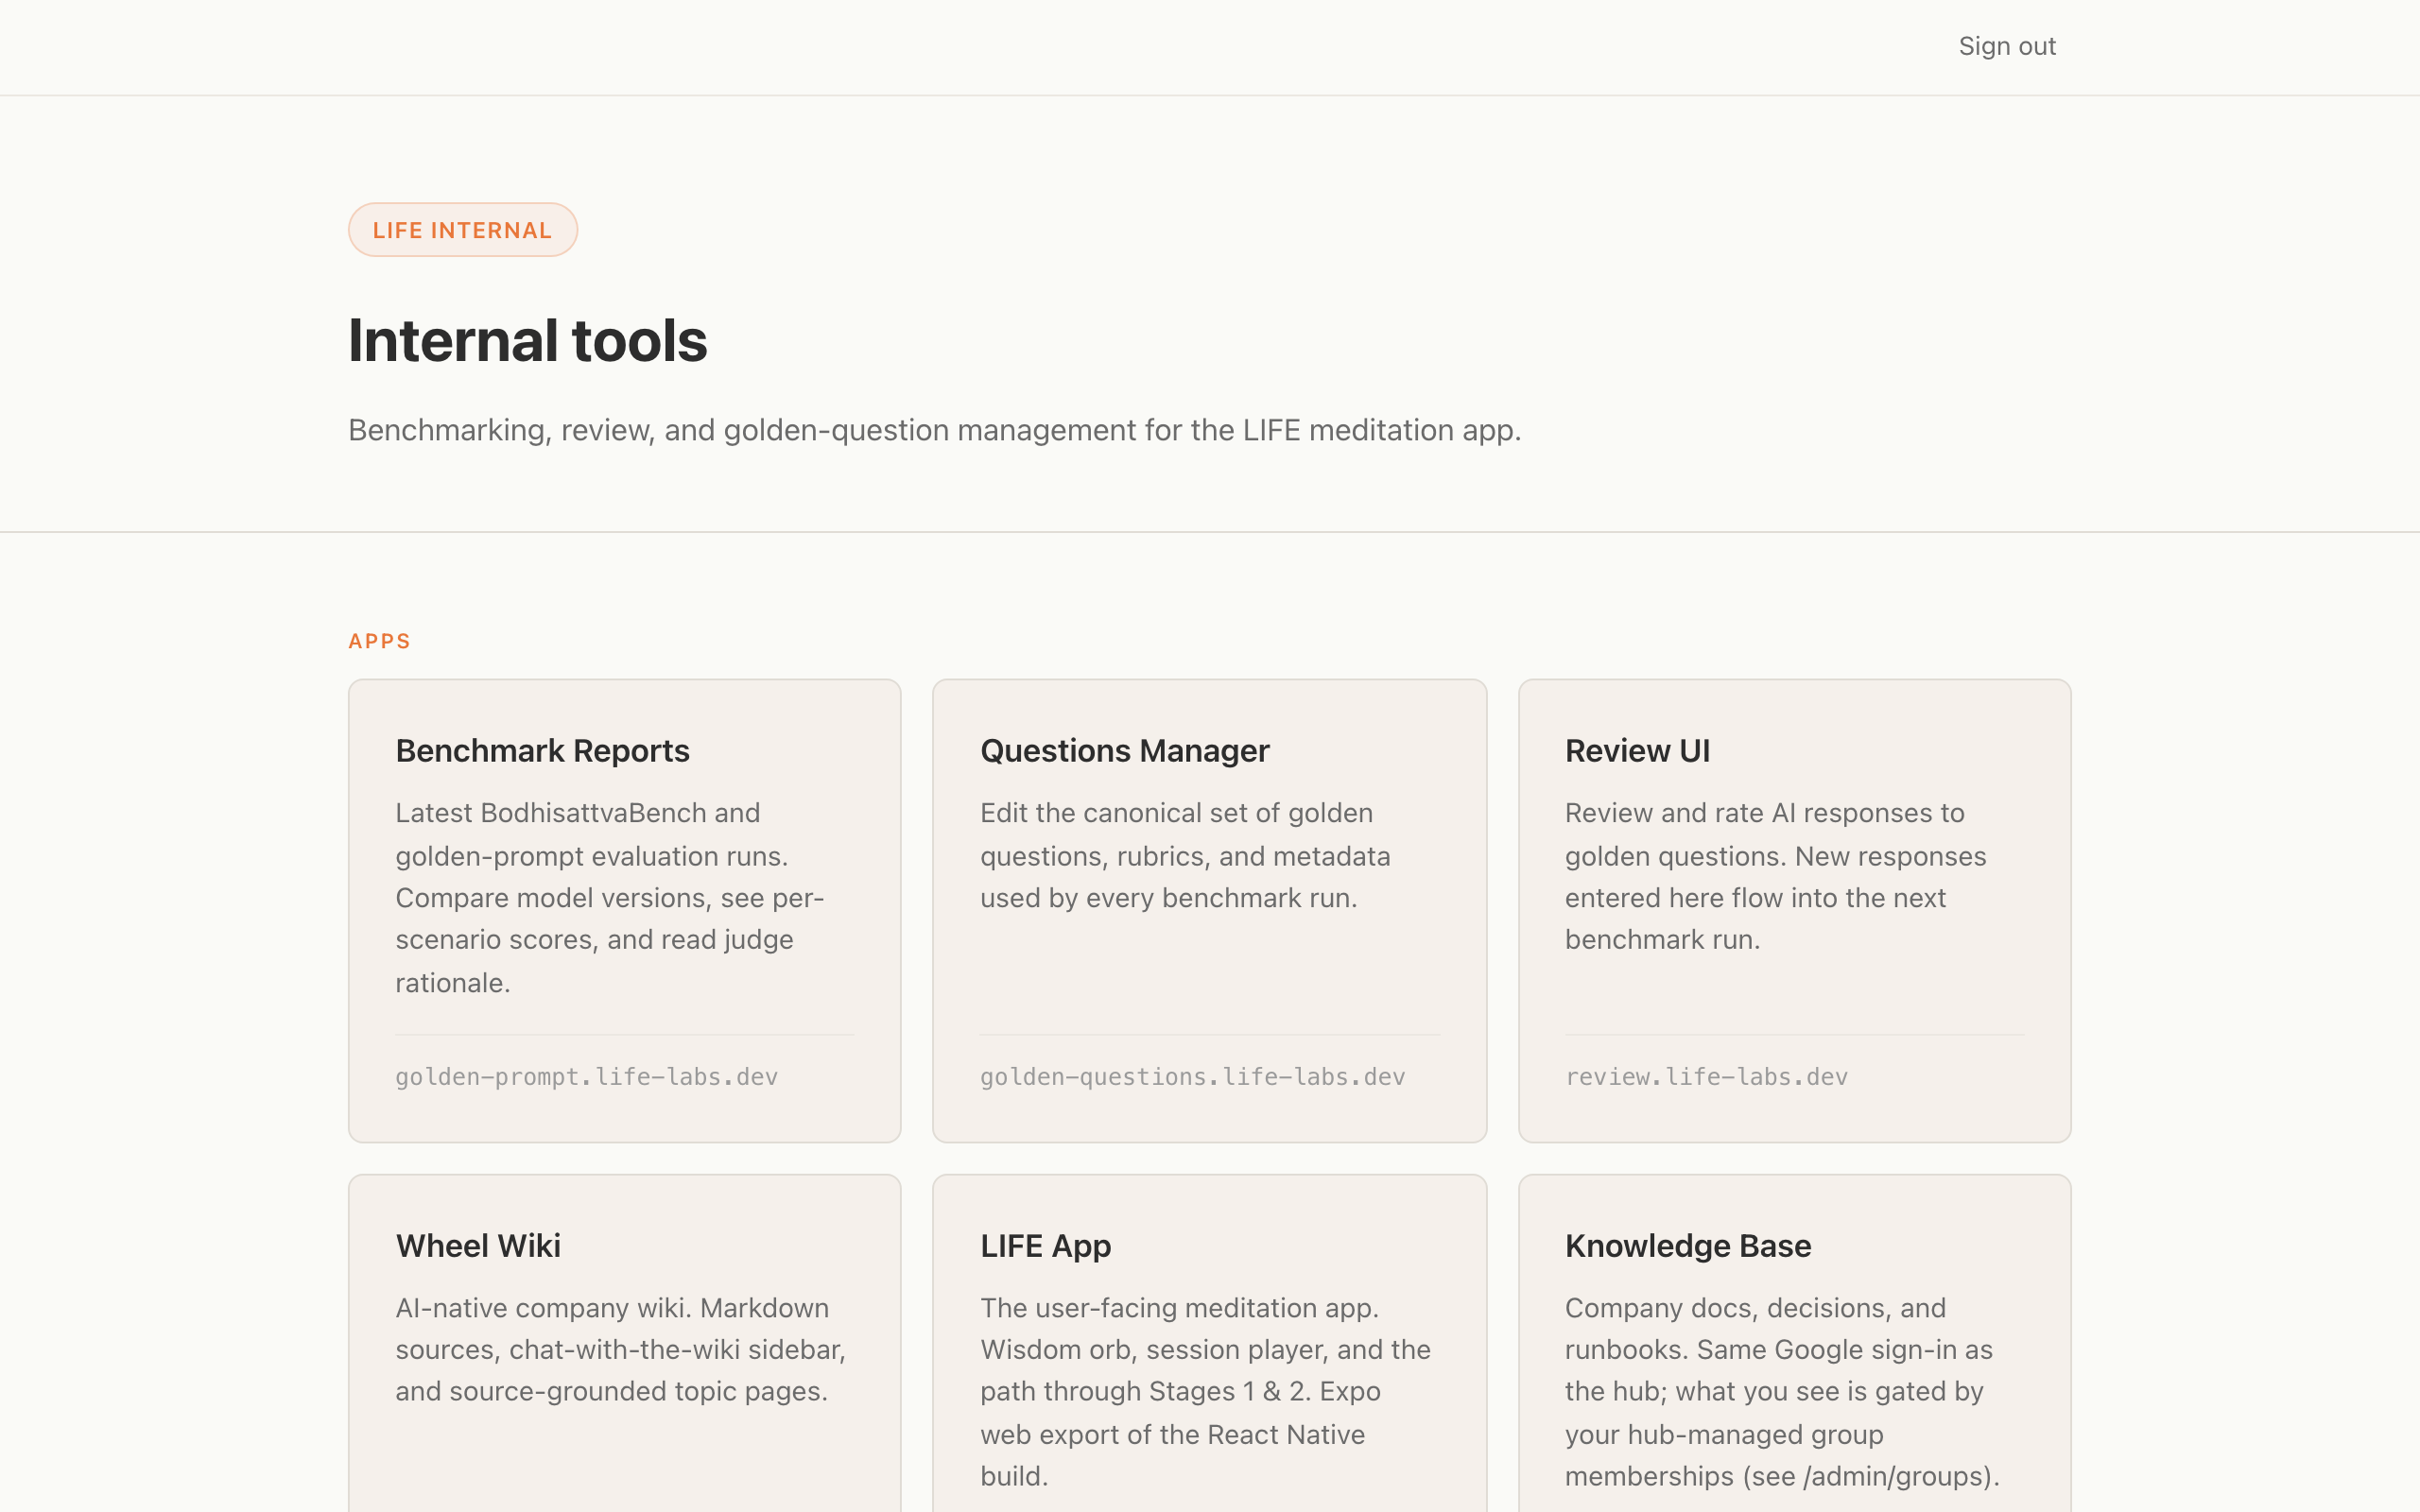Viewport: 2420px width, 1512px height.
Task: Click the 'Latest BodhisattvaBench' description text
Action: pyautogui.click(x=610, y=897)
